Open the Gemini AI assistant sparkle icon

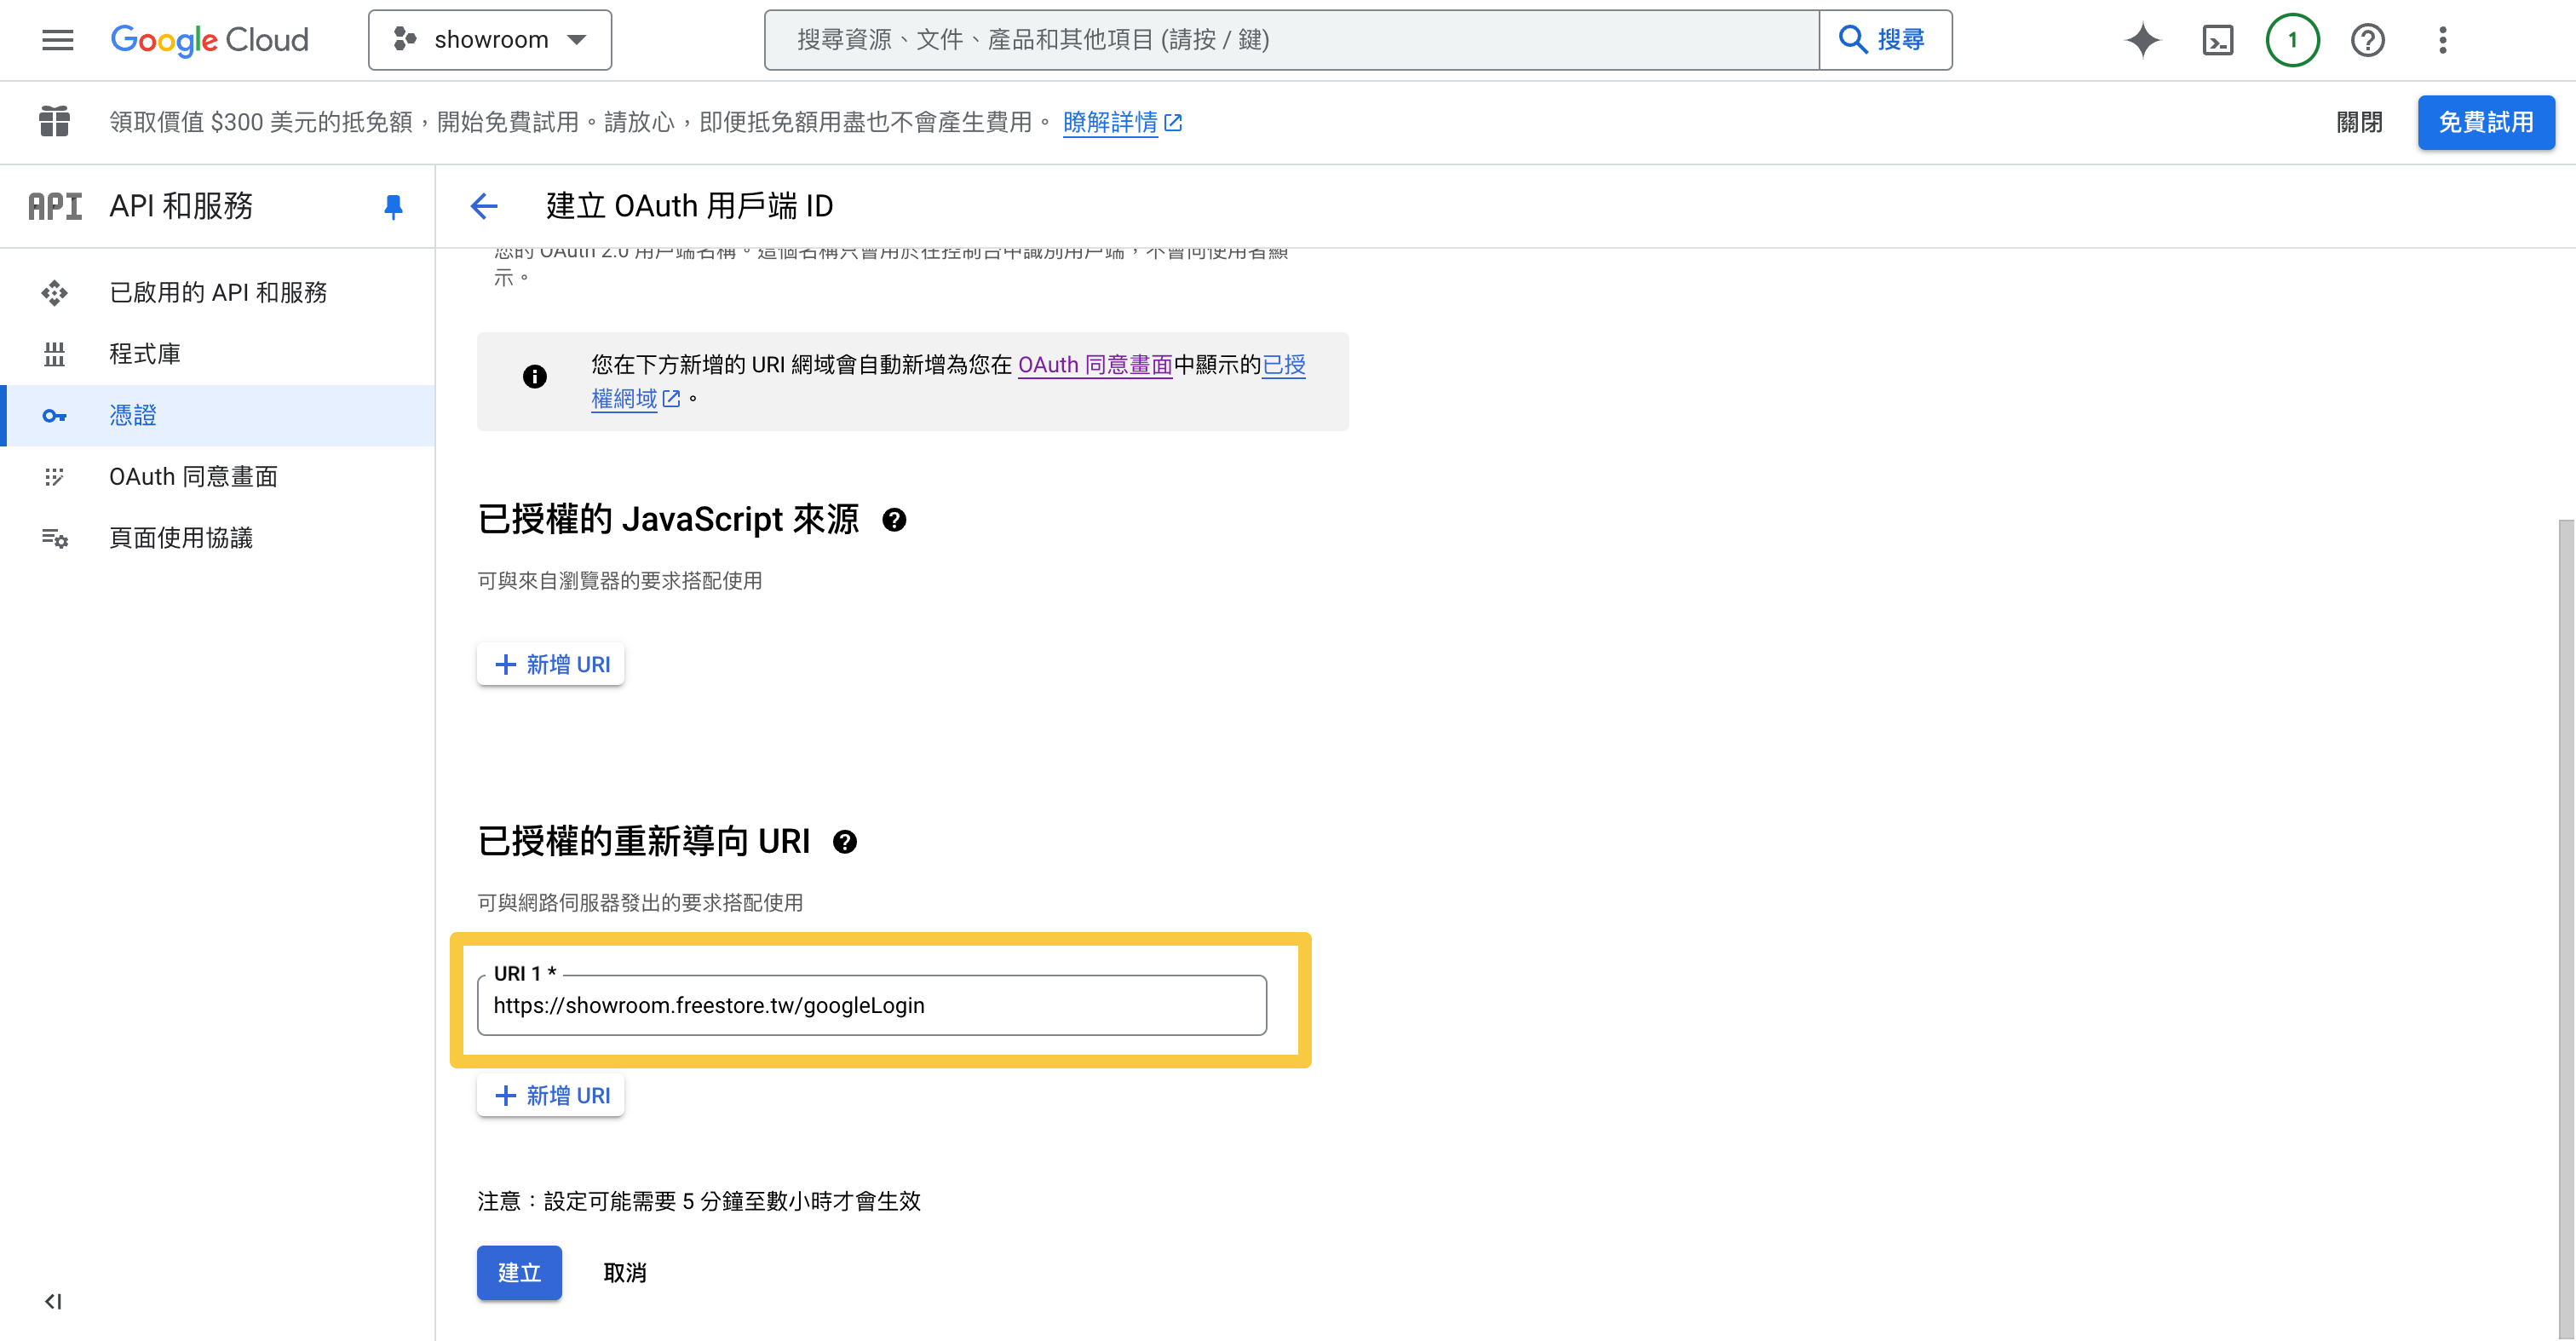coord(2142,40)
